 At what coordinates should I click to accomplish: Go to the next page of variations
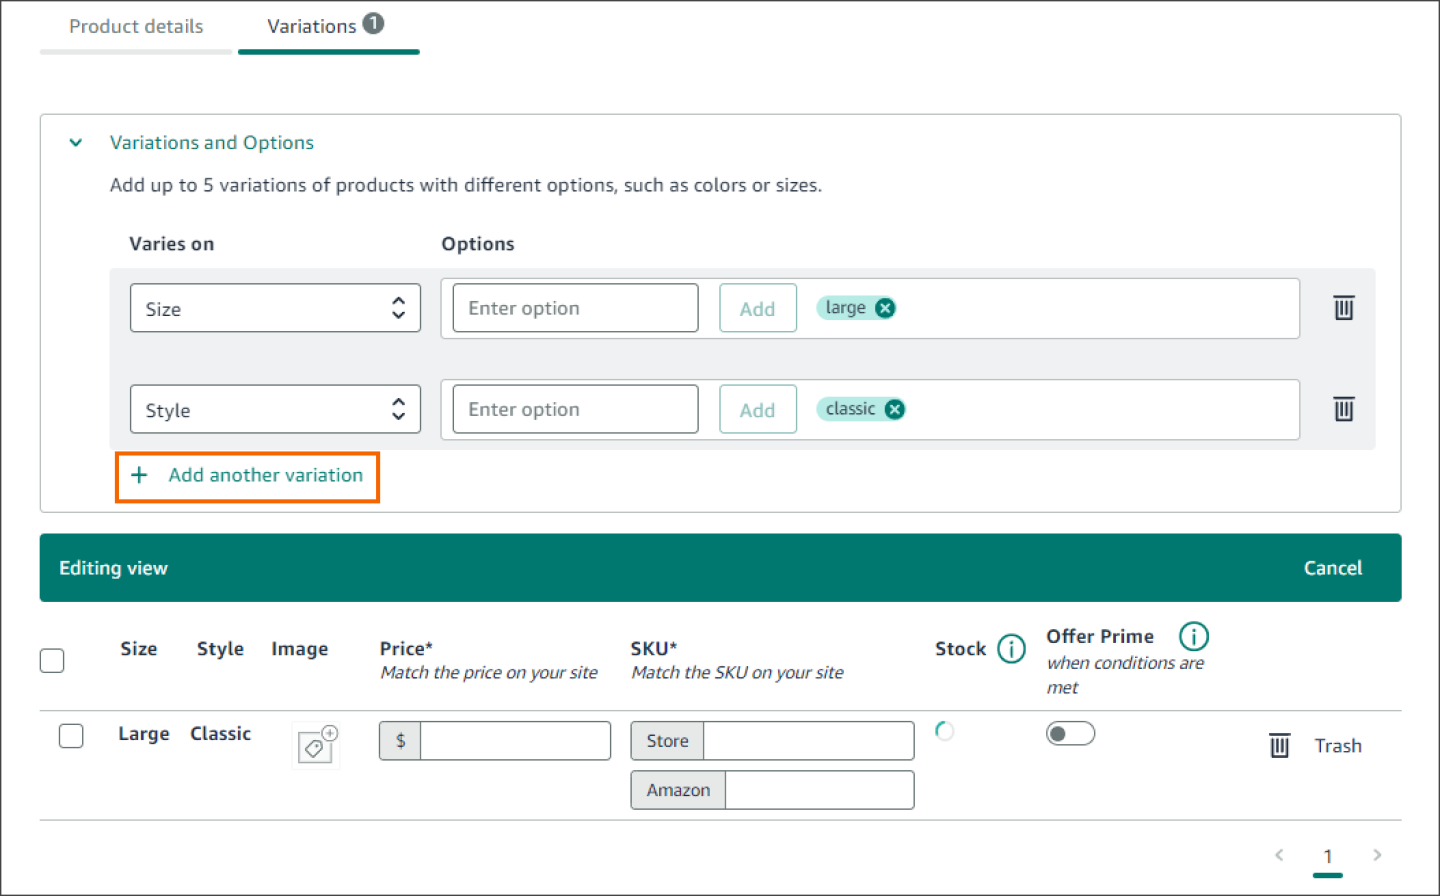pyautogui.click(x=1377, y=855)
